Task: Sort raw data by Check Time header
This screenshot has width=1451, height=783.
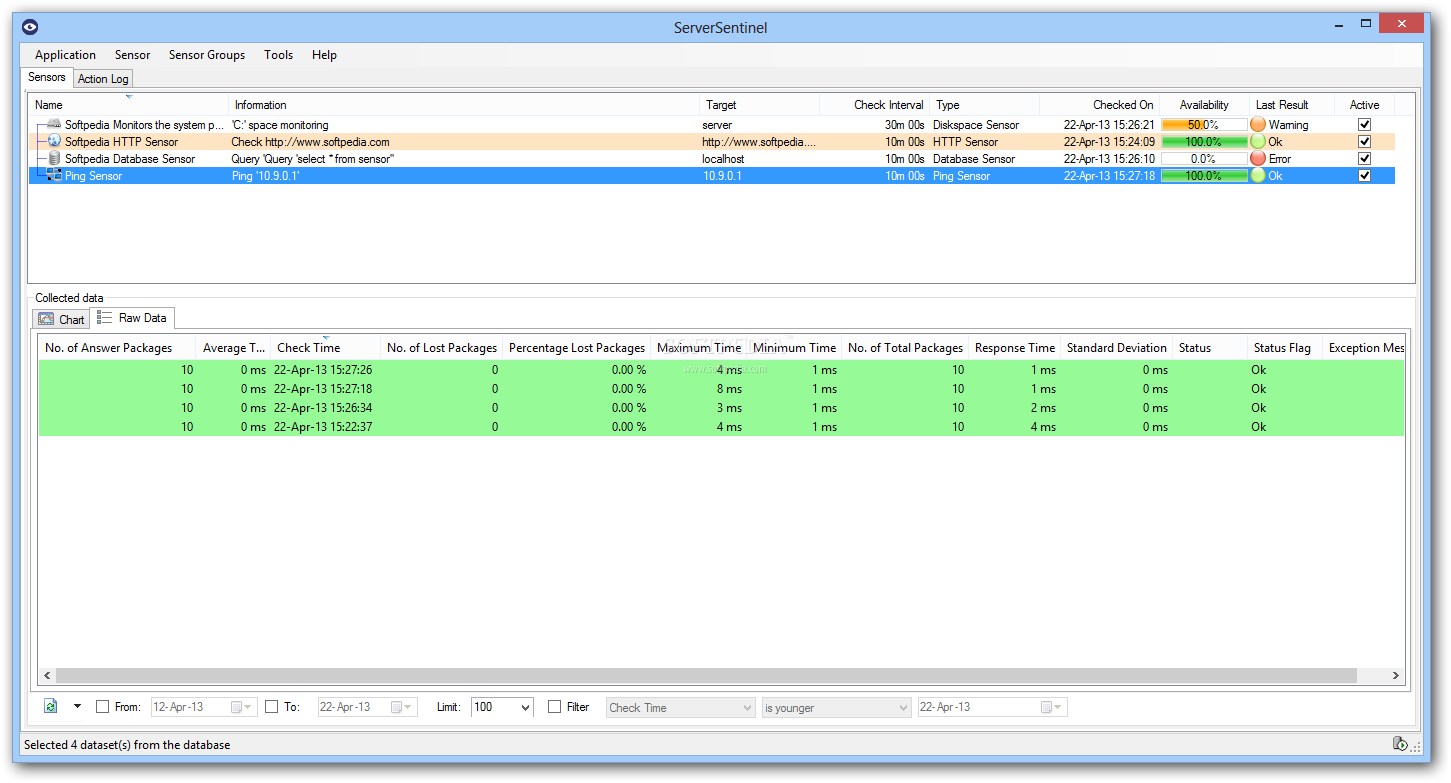Action: pos(325,348)
